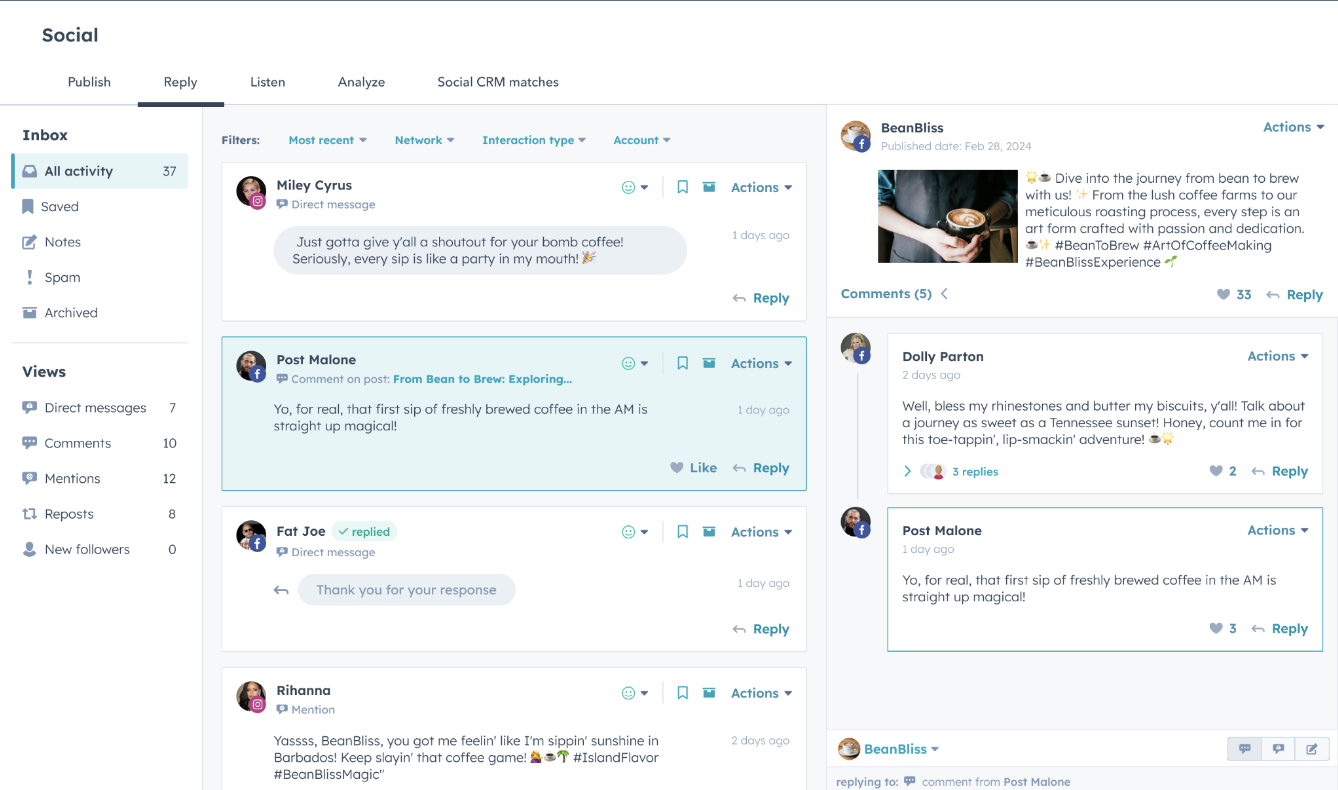This screenshot has height=790, width=1338.
Task: Toggle Like on Post Malone's inbox comment
Action: (693, 468)
